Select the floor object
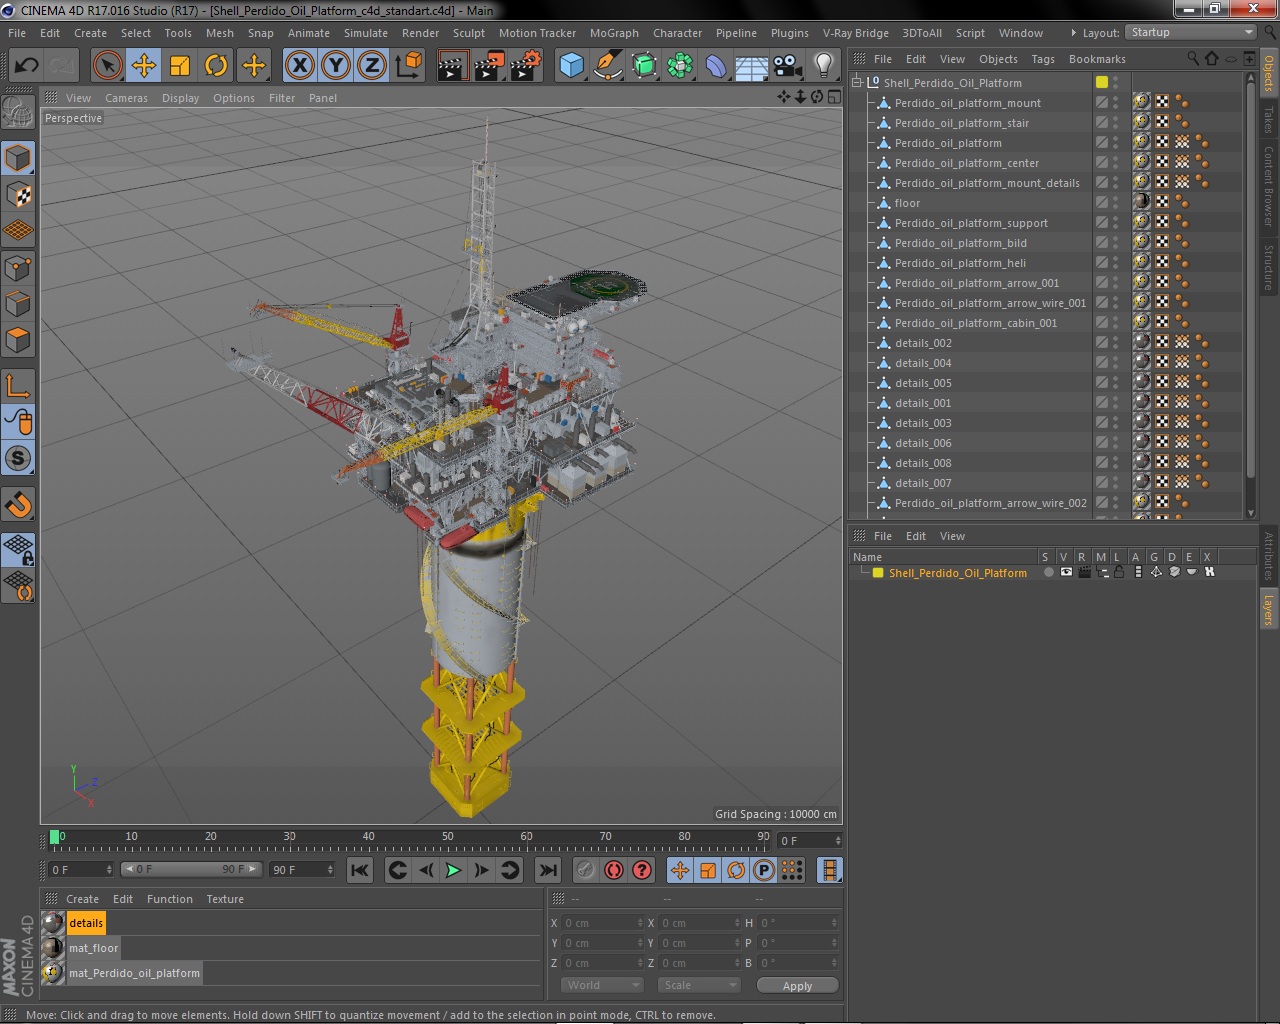The width and height of the screenshot is (1280, 1024). coord(907,203)
